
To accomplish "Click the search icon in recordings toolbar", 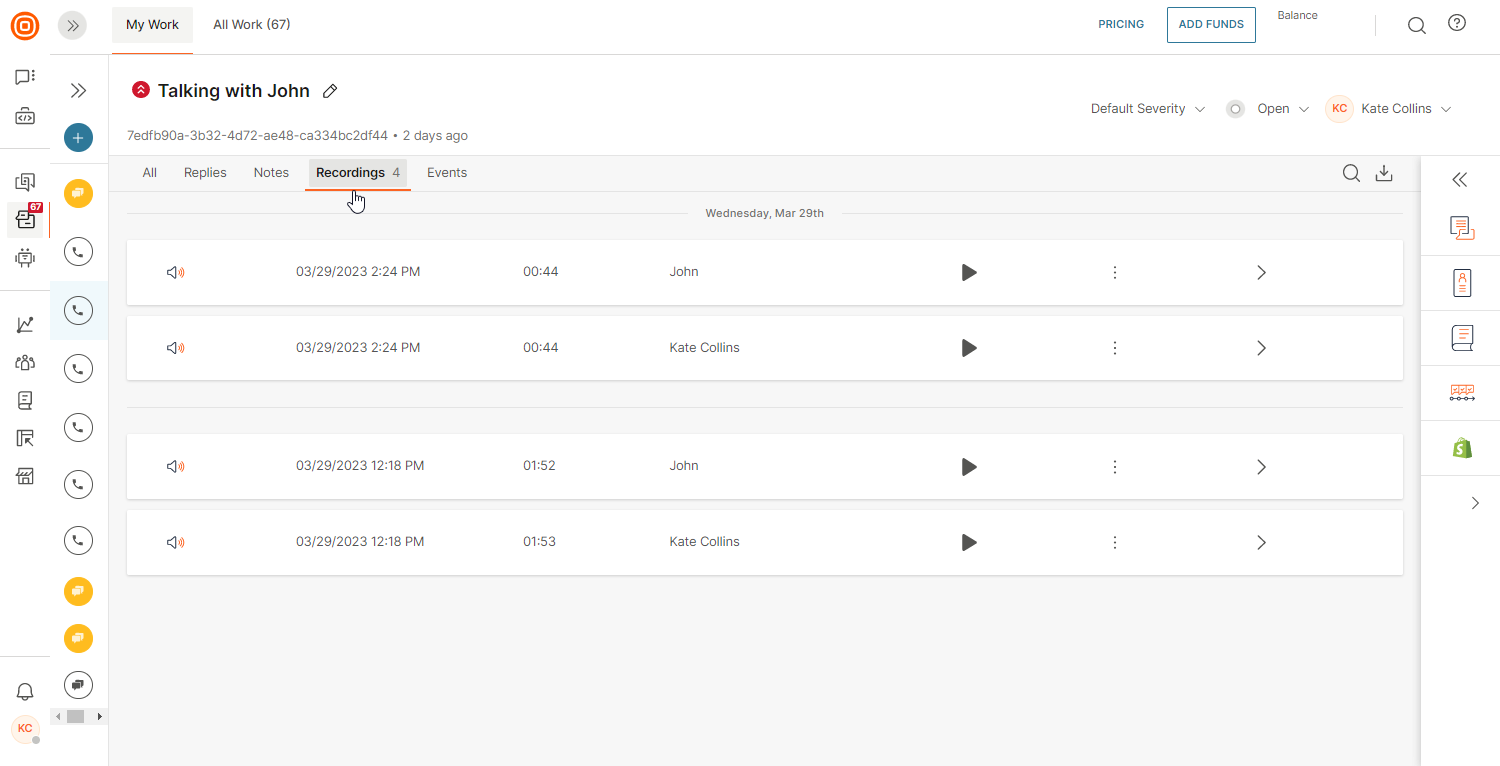I will [x=1351, y=173].
